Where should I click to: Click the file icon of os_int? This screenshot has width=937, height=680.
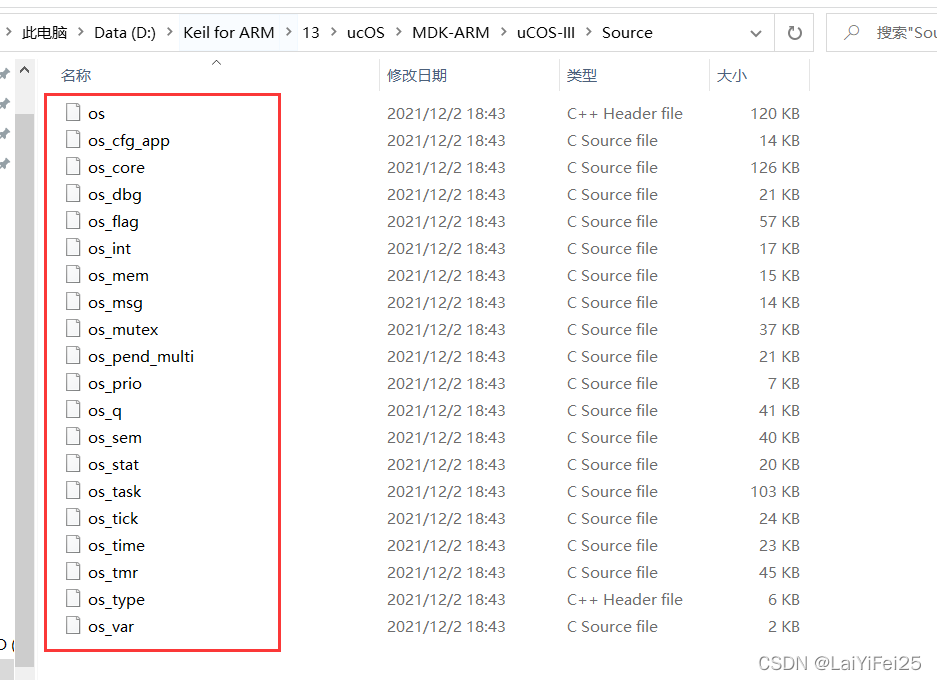[73, 247]
